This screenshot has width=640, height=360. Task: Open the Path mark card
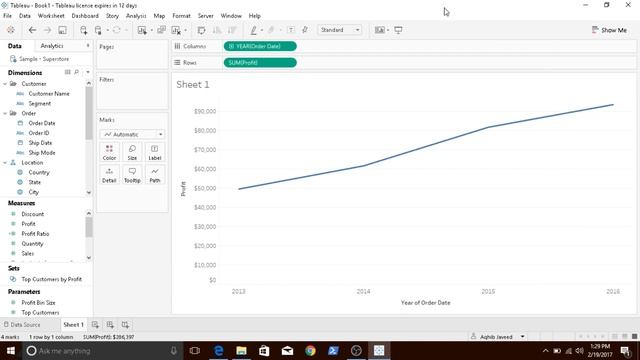[x=155, y=175]
